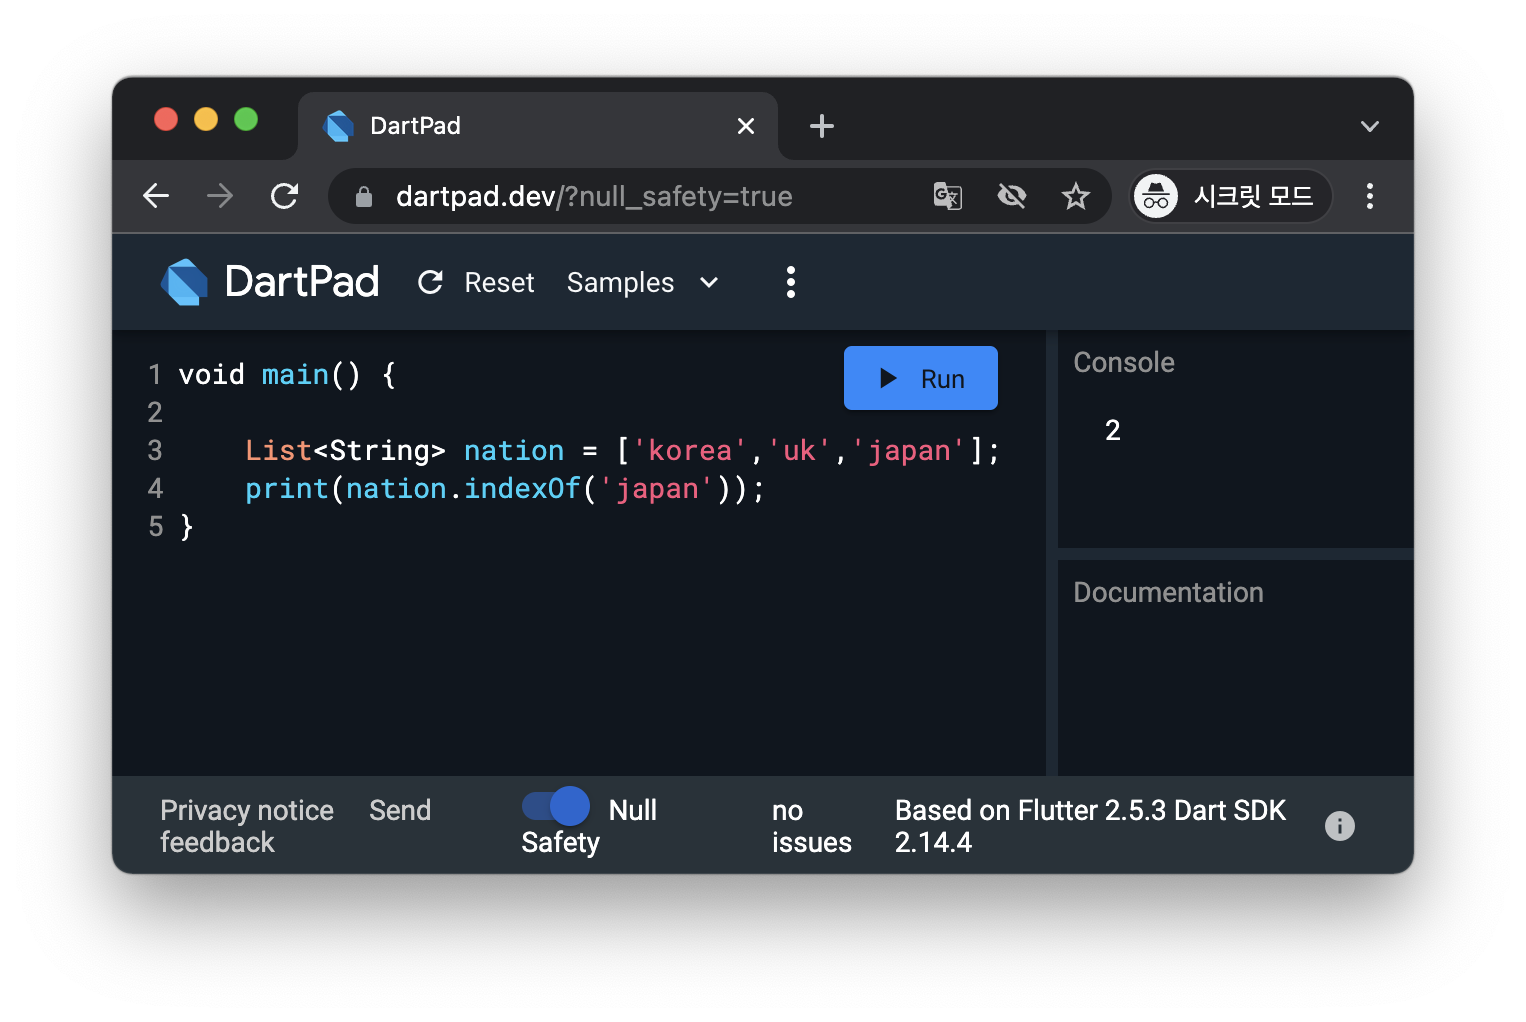Run the code with Run button
Viewport: 1526px width, 1022px height.
(x=921, y=378)
